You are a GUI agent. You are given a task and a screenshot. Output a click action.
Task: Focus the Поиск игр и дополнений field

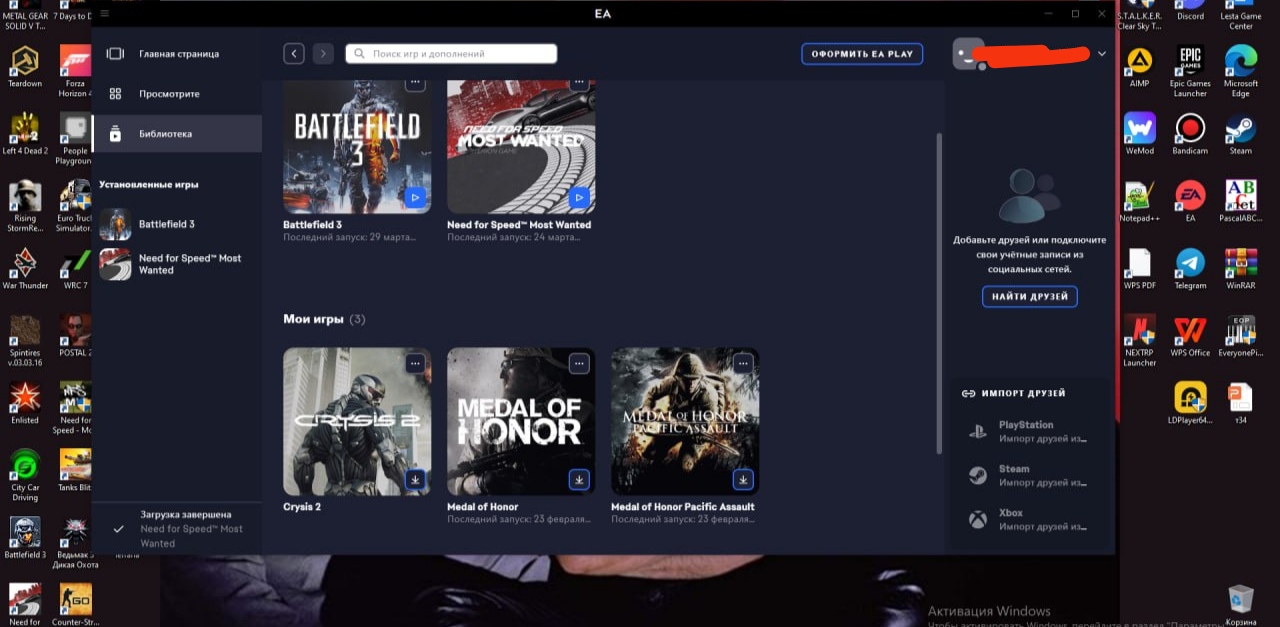[451, 54]
